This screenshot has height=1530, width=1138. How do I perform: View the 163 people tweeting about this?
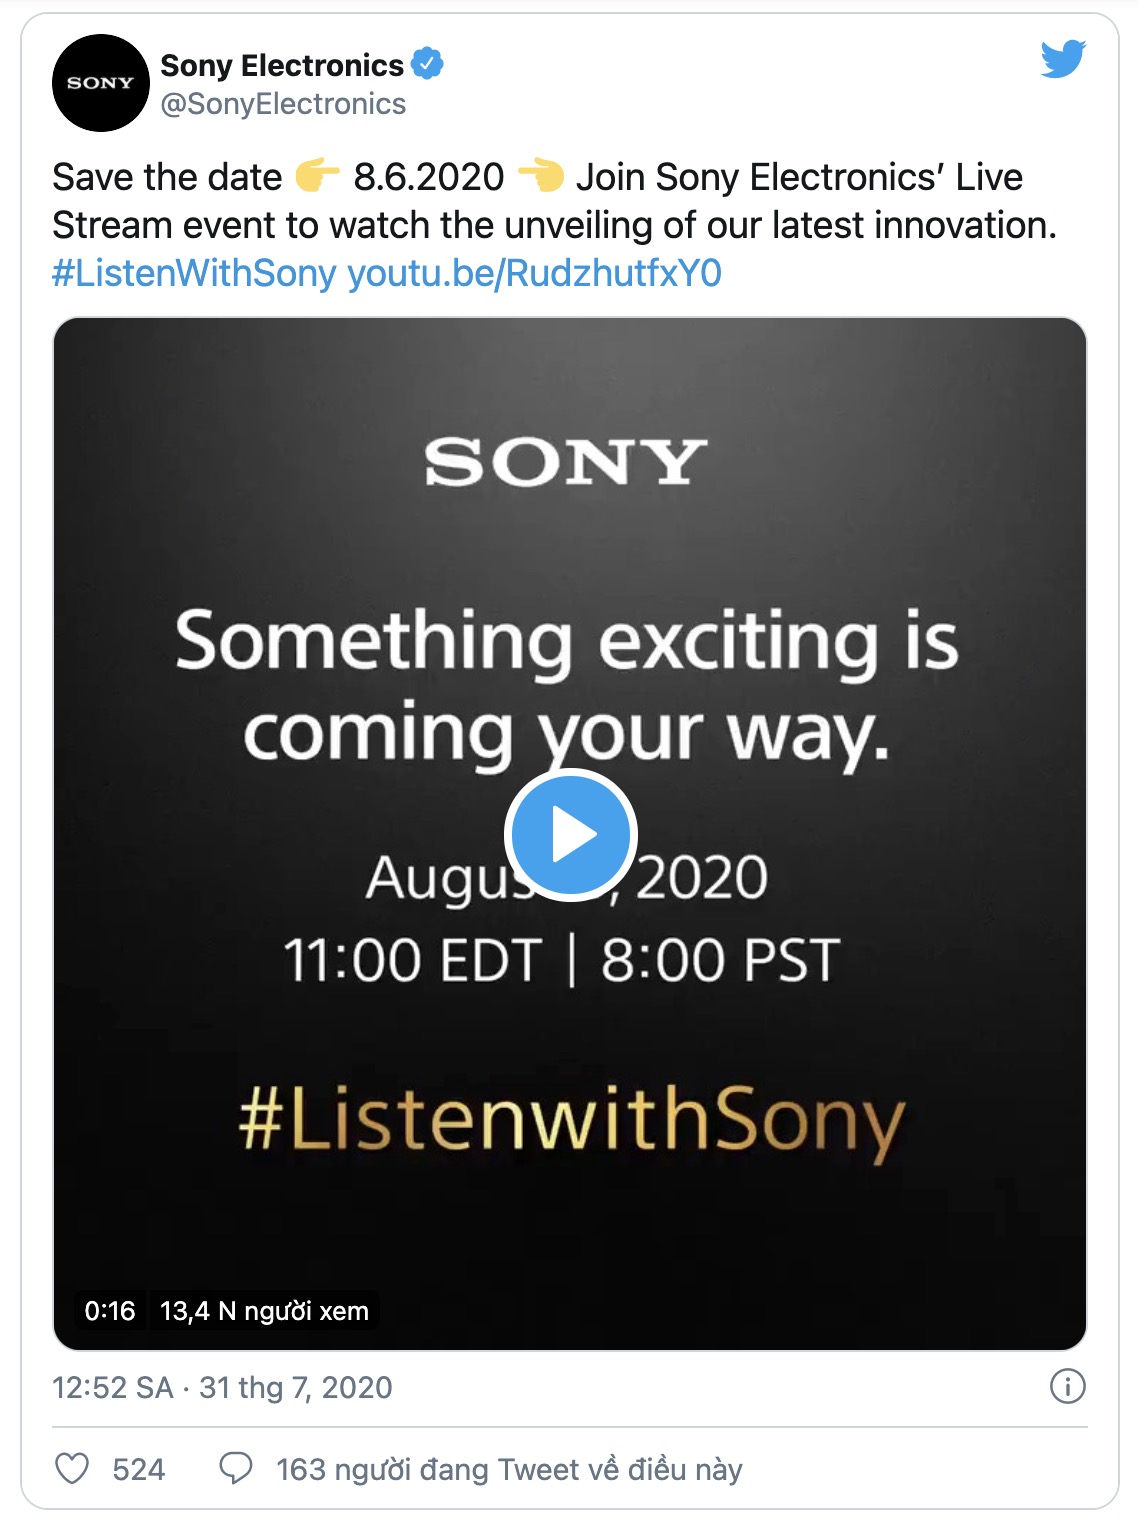click(x=509, y=1469)
